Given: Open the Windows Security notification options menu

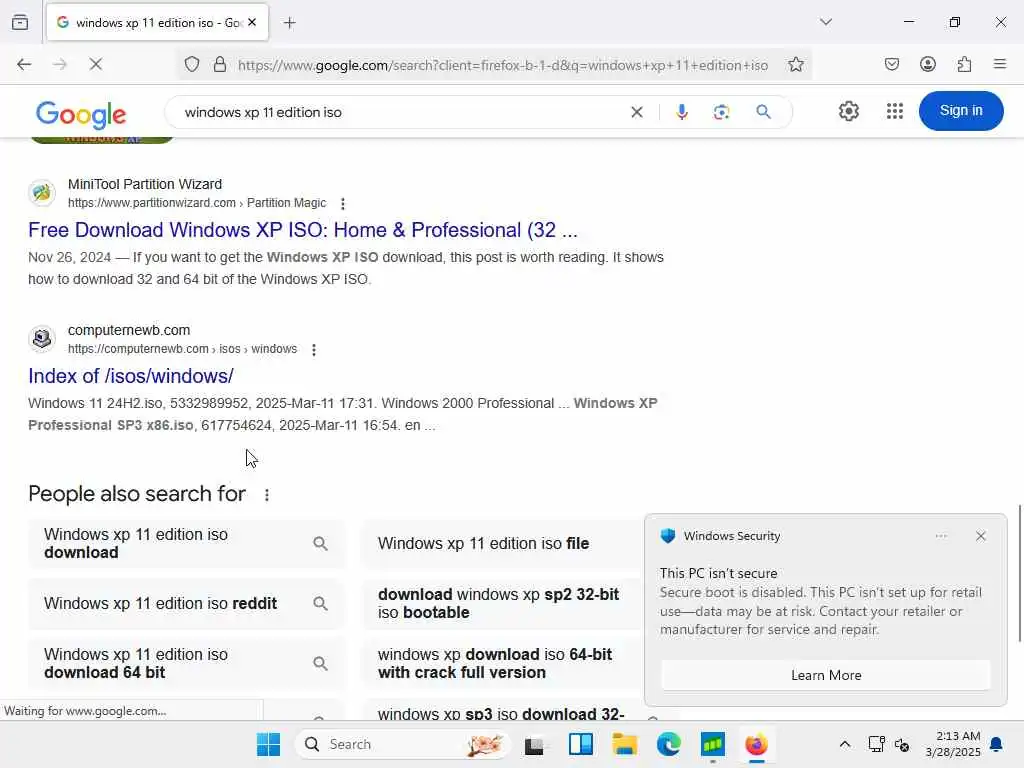Looking at the screenshot, I should click(x=941, y=536).
